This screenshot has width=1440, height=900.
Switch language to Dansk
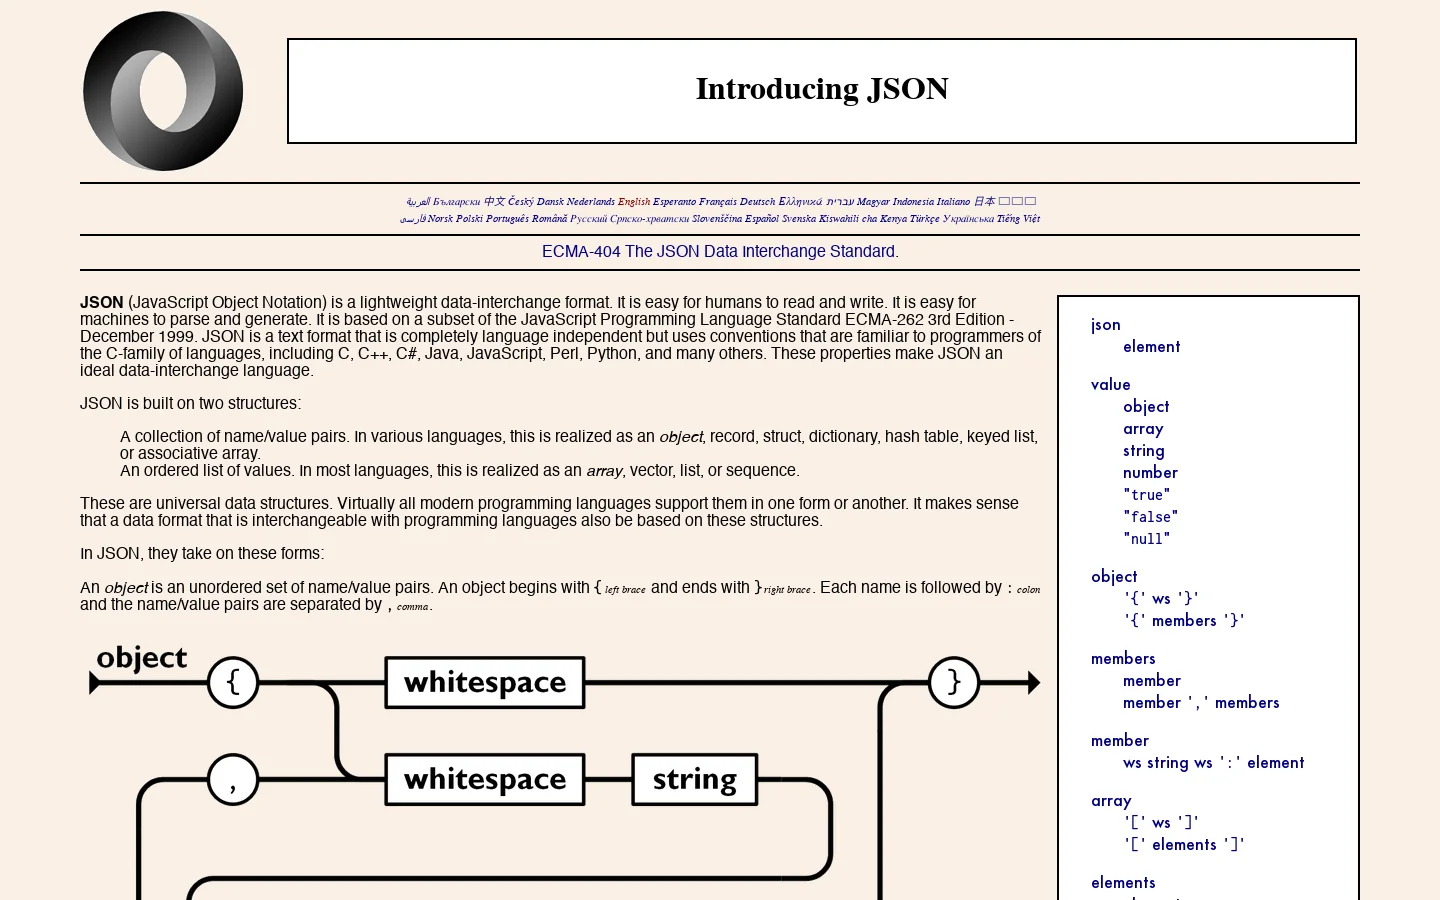click(551, 202)
